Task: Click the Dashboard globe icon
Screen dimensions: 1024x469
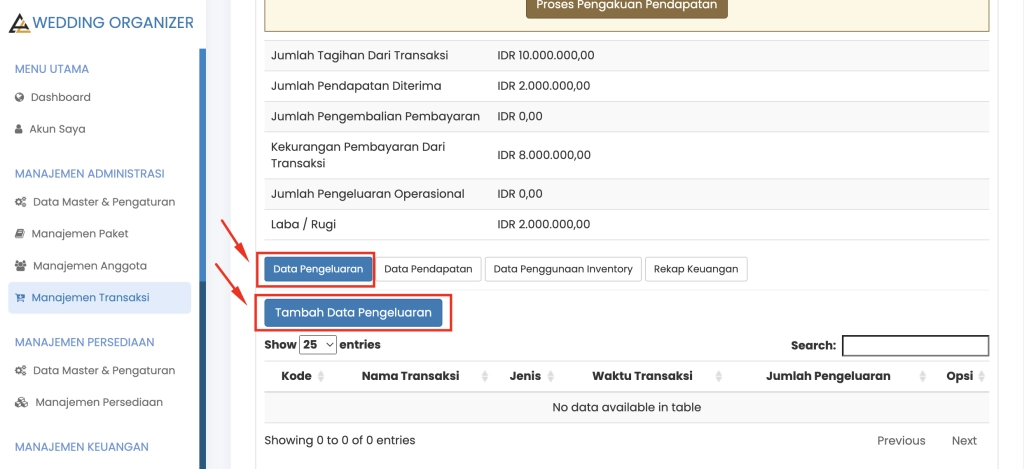Action: (x=19, y=97)
